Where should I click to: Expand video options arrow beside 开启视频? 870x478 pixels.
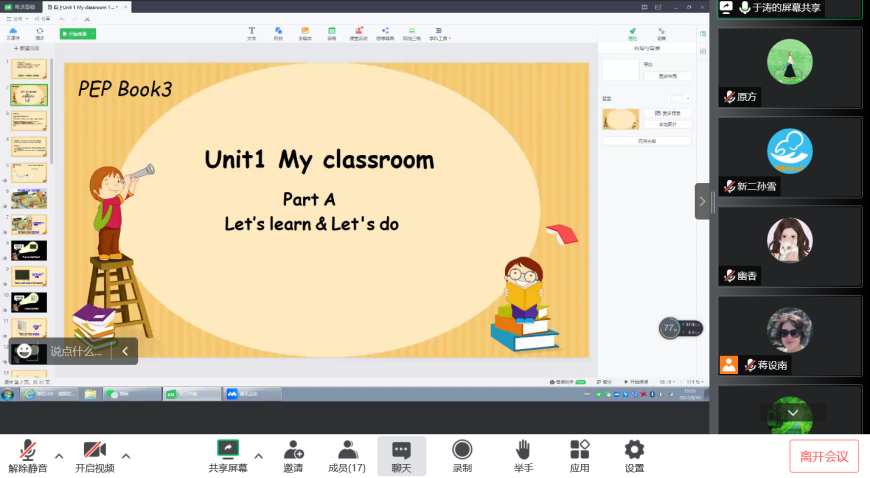point(126,456)
